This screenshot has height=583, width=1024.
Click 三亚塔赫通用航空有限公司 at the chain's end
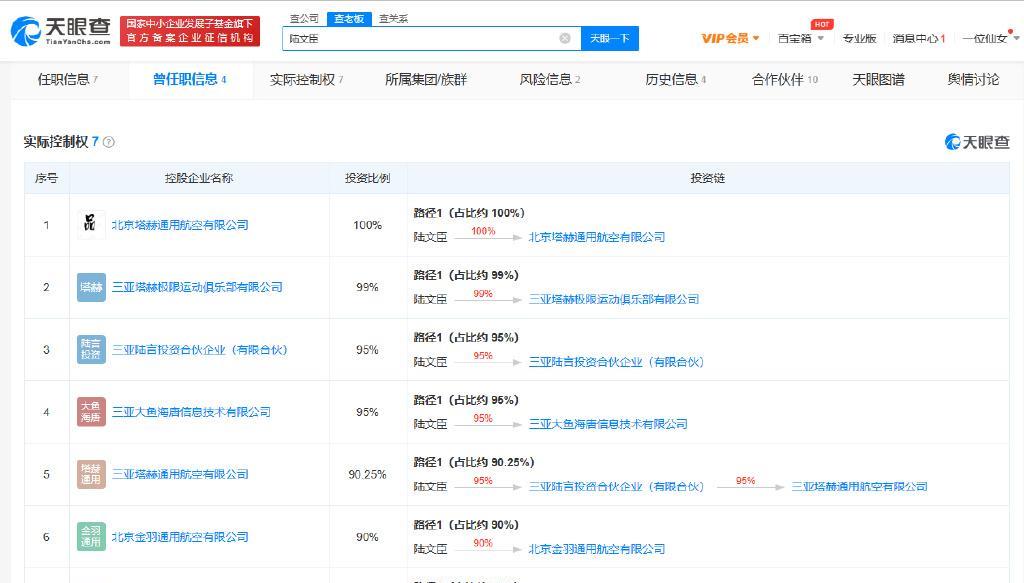[859, 486]
